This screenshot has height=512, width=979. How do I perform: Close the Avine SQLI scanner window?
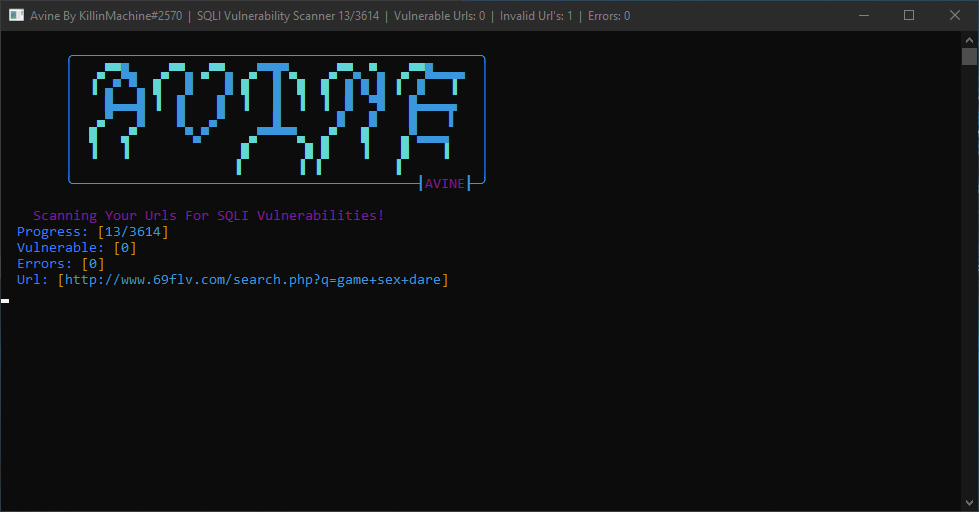coord(955,16)
